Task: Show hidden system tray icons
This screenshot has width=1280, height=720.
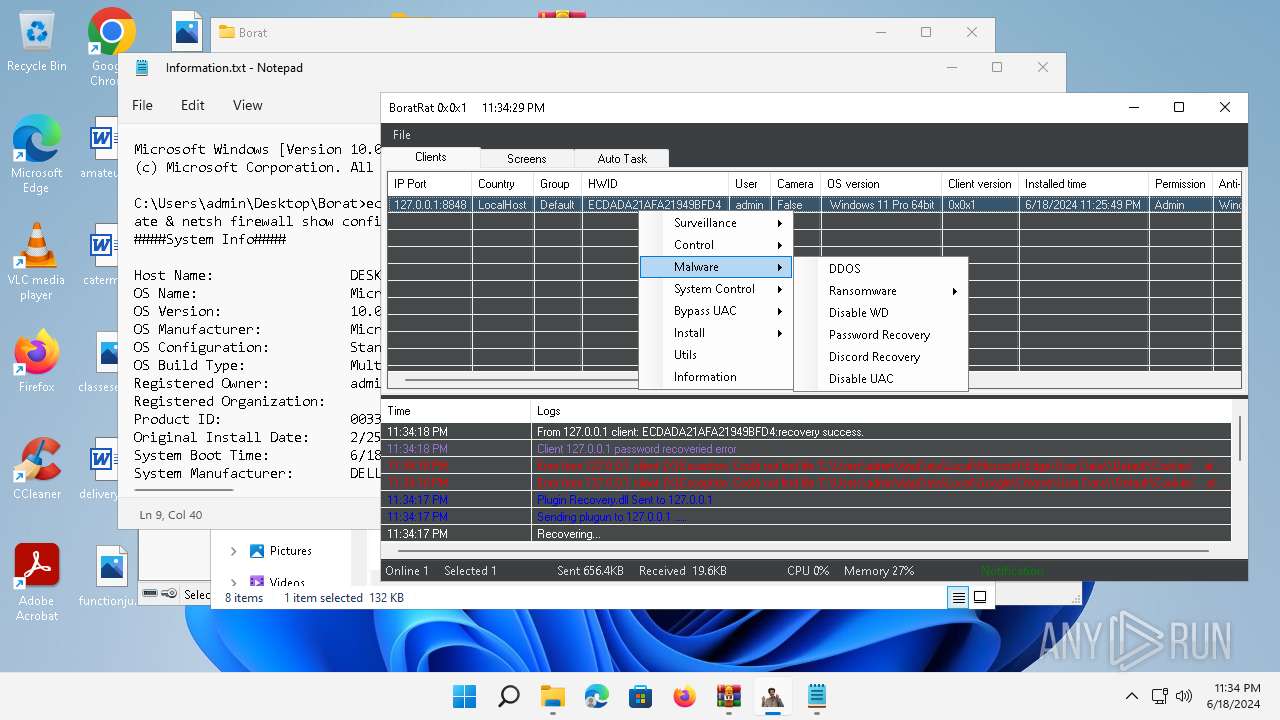Action: click(x=1131, y=696)
